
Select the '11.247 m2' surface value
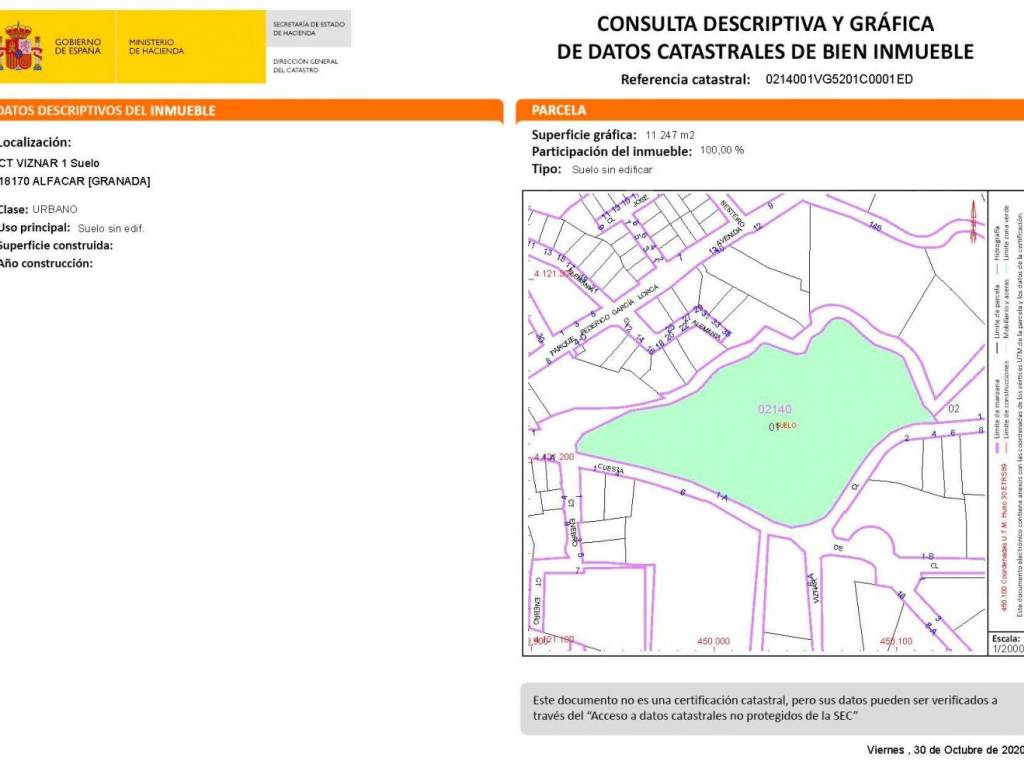670,135
